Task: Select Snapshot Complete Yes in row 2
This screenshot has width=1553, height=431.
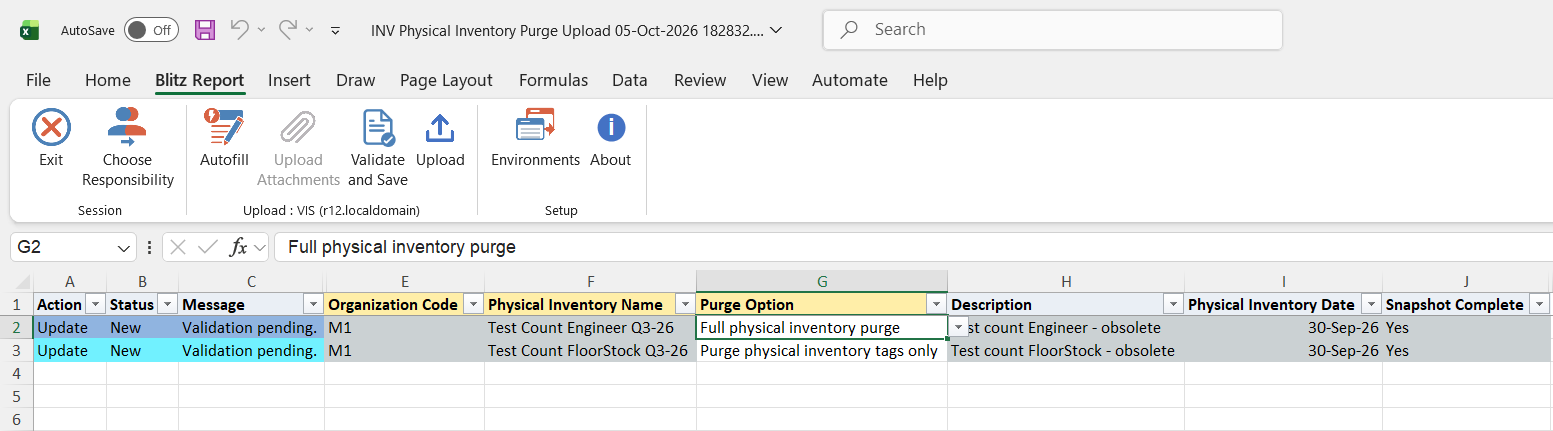Action: click(1467, 327)
